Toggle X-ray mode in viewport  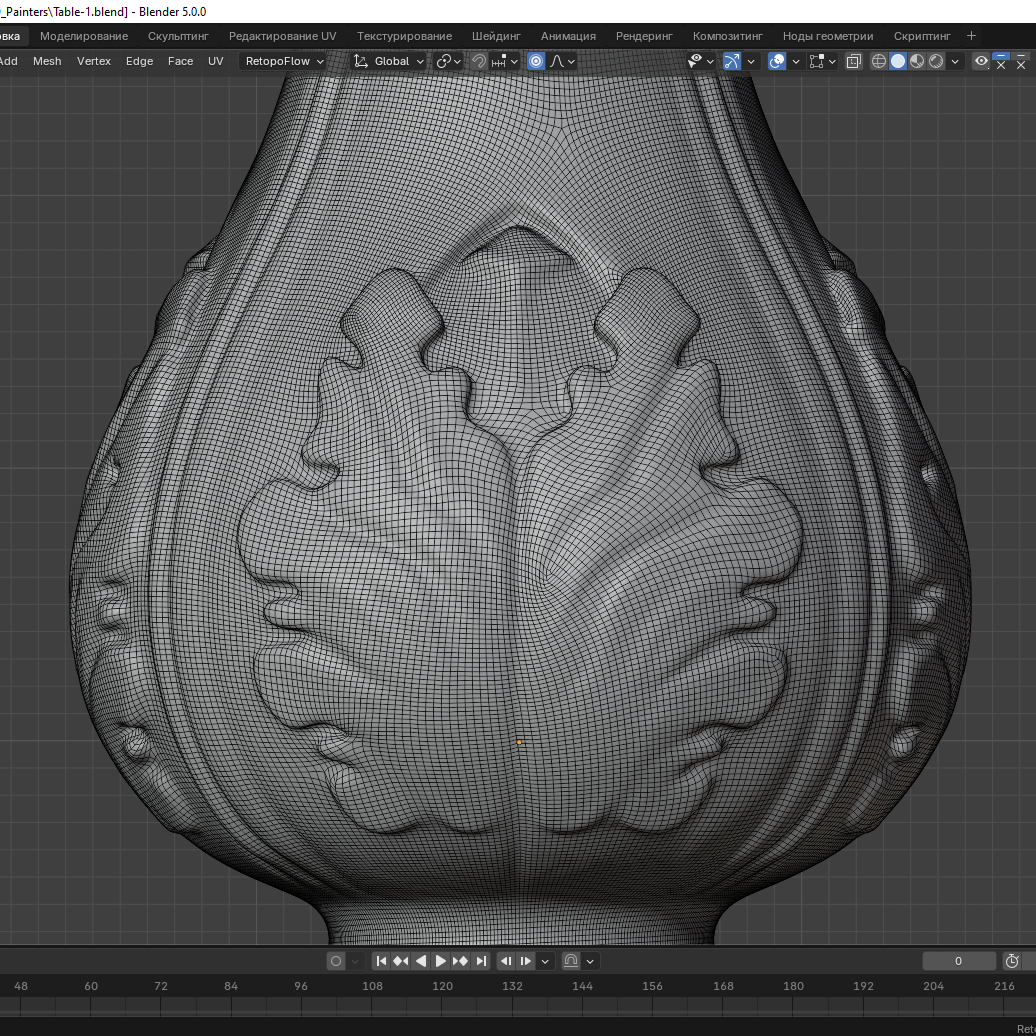pos(853,61)
